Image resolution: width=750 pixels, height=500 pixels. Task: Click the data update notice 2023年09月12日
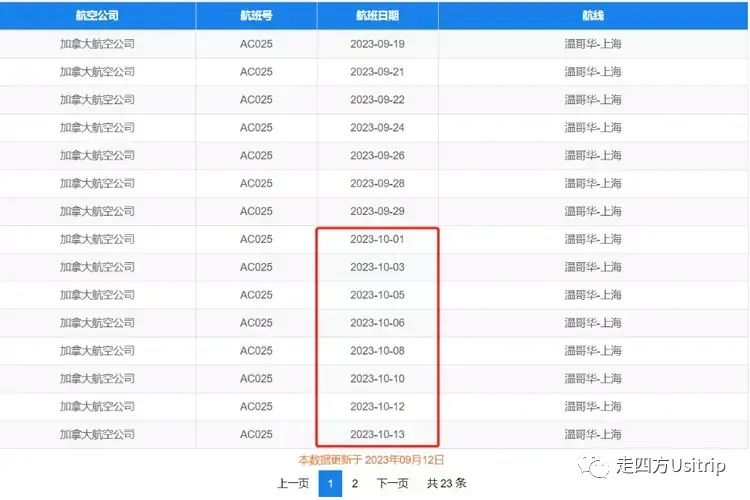click(x=371, y=460)
